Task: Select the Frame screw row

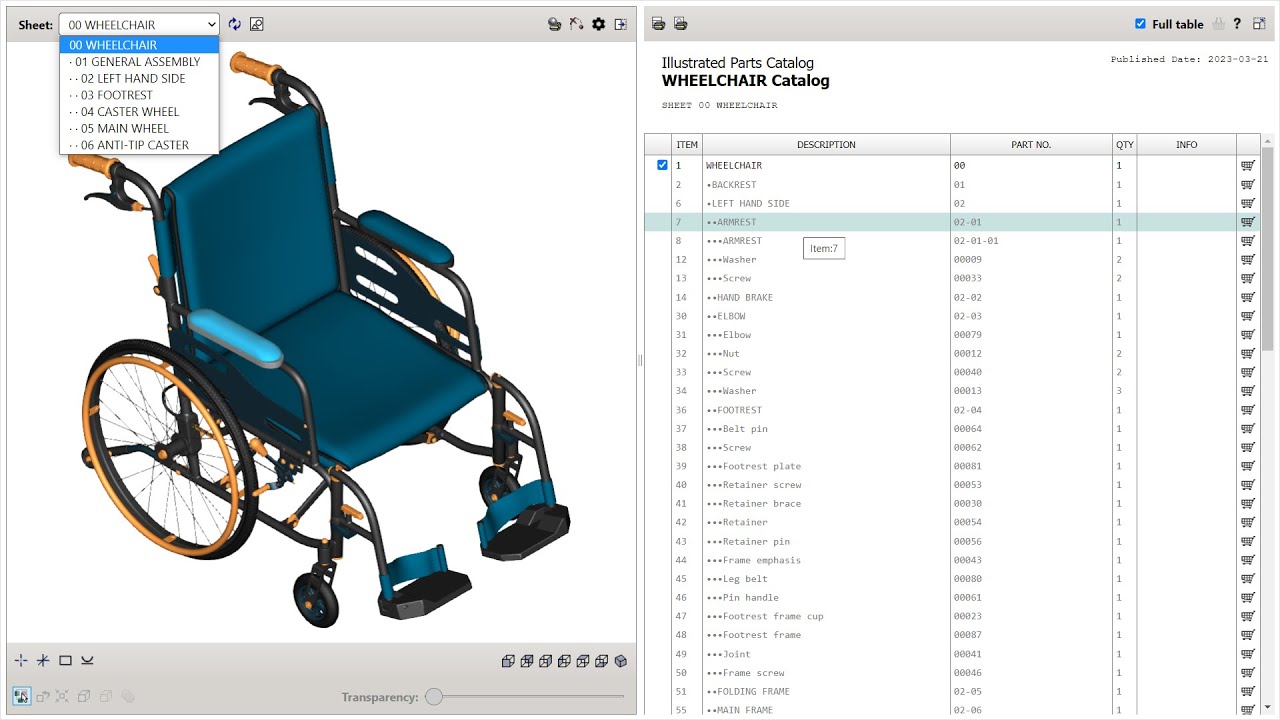Action: tap(952, 673)
